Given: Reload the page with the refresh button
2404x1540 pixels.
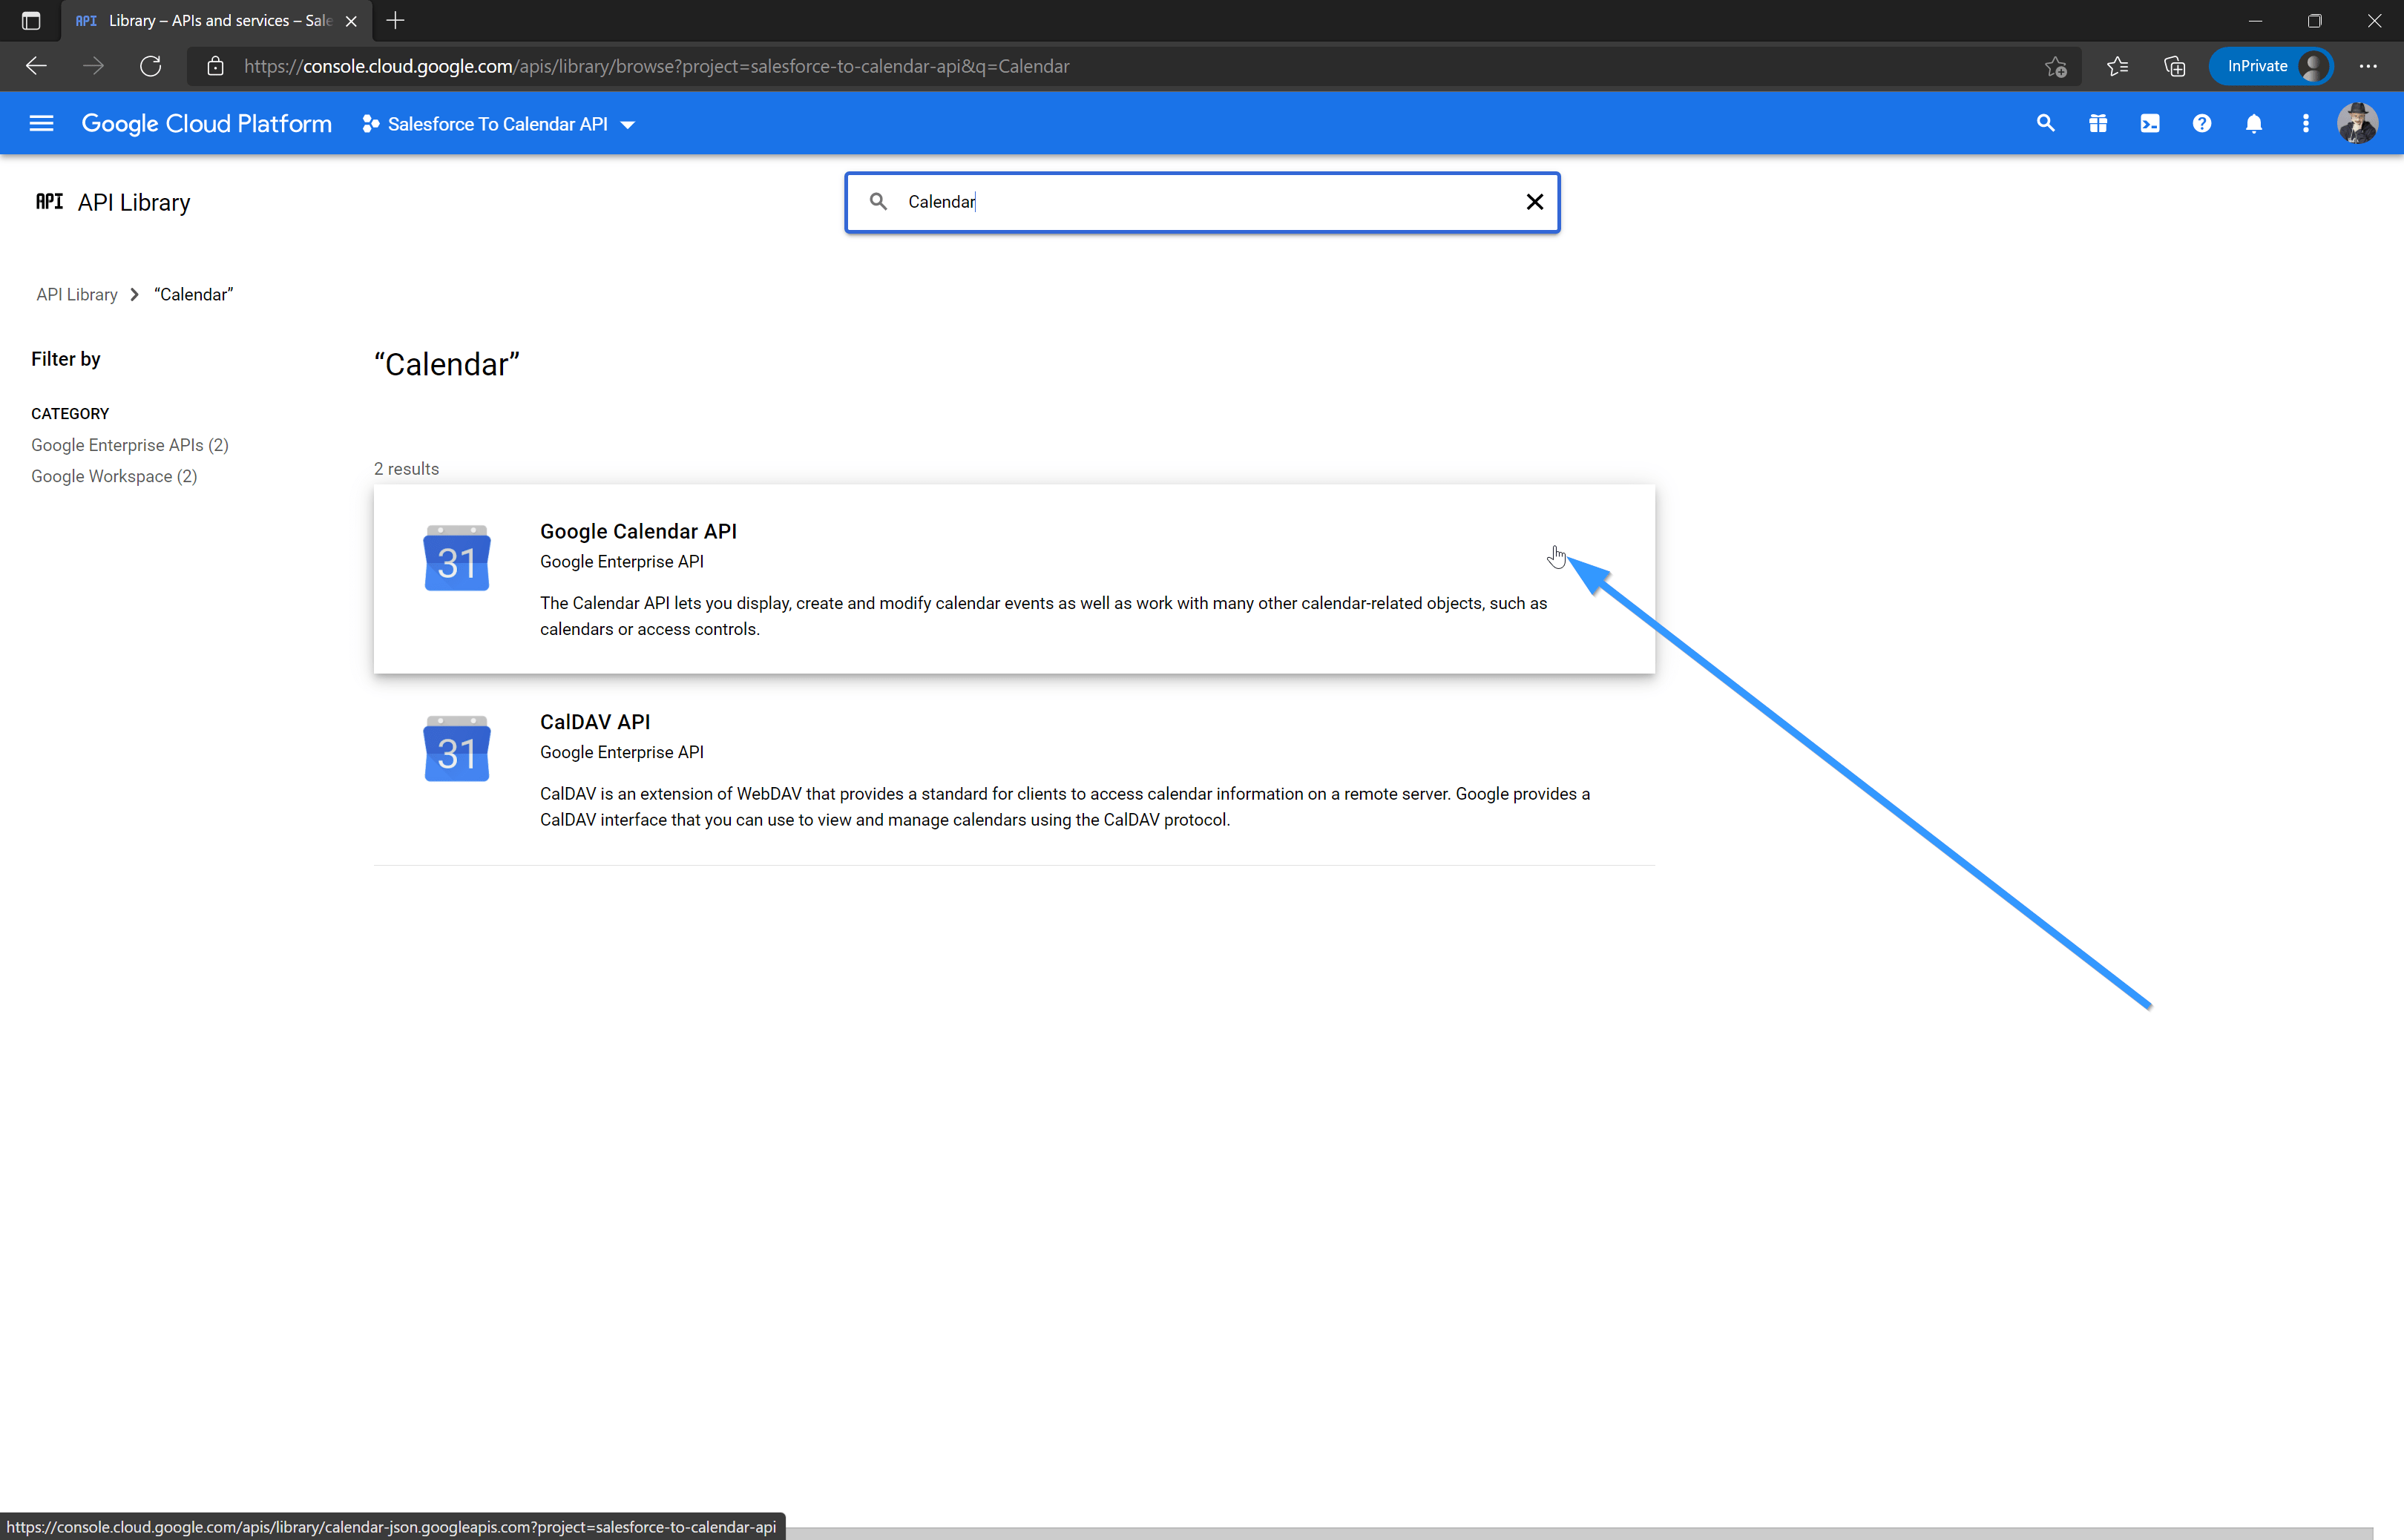Looking at the screenshot, I should pos(150,66).
